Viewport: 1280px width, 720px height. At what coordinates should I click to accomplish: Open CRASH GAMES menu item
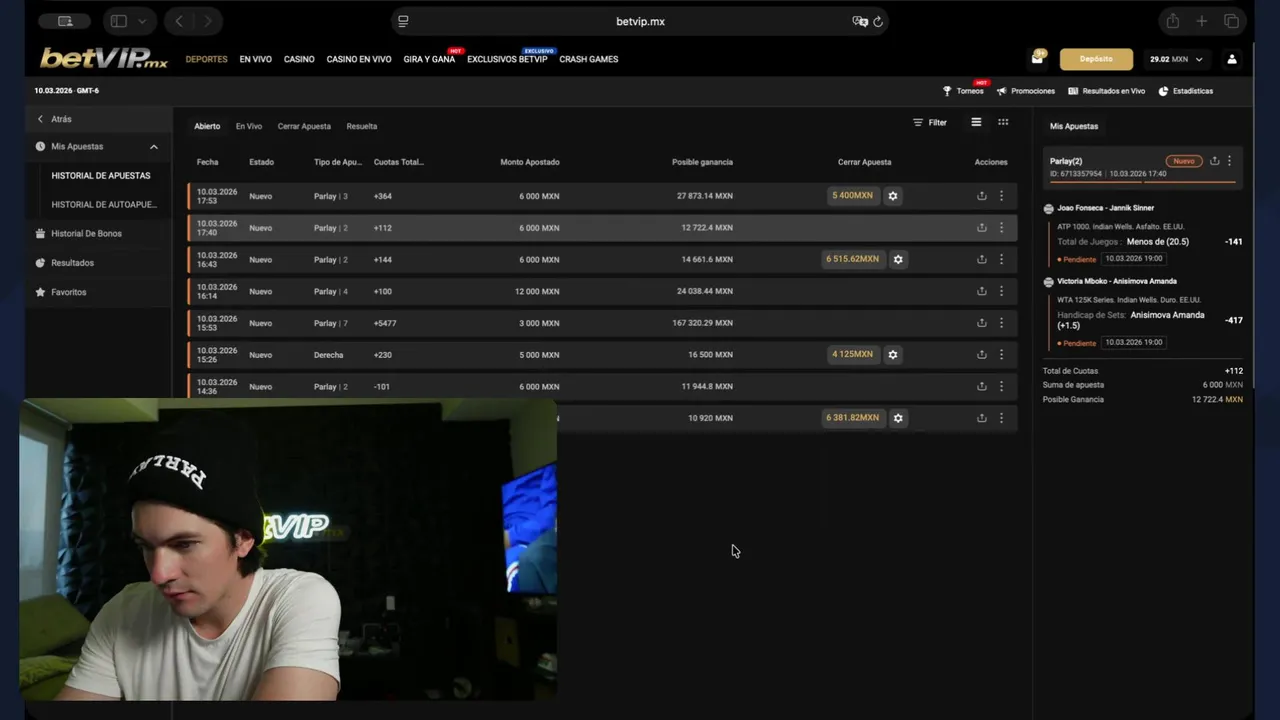[x=589, y=59]
